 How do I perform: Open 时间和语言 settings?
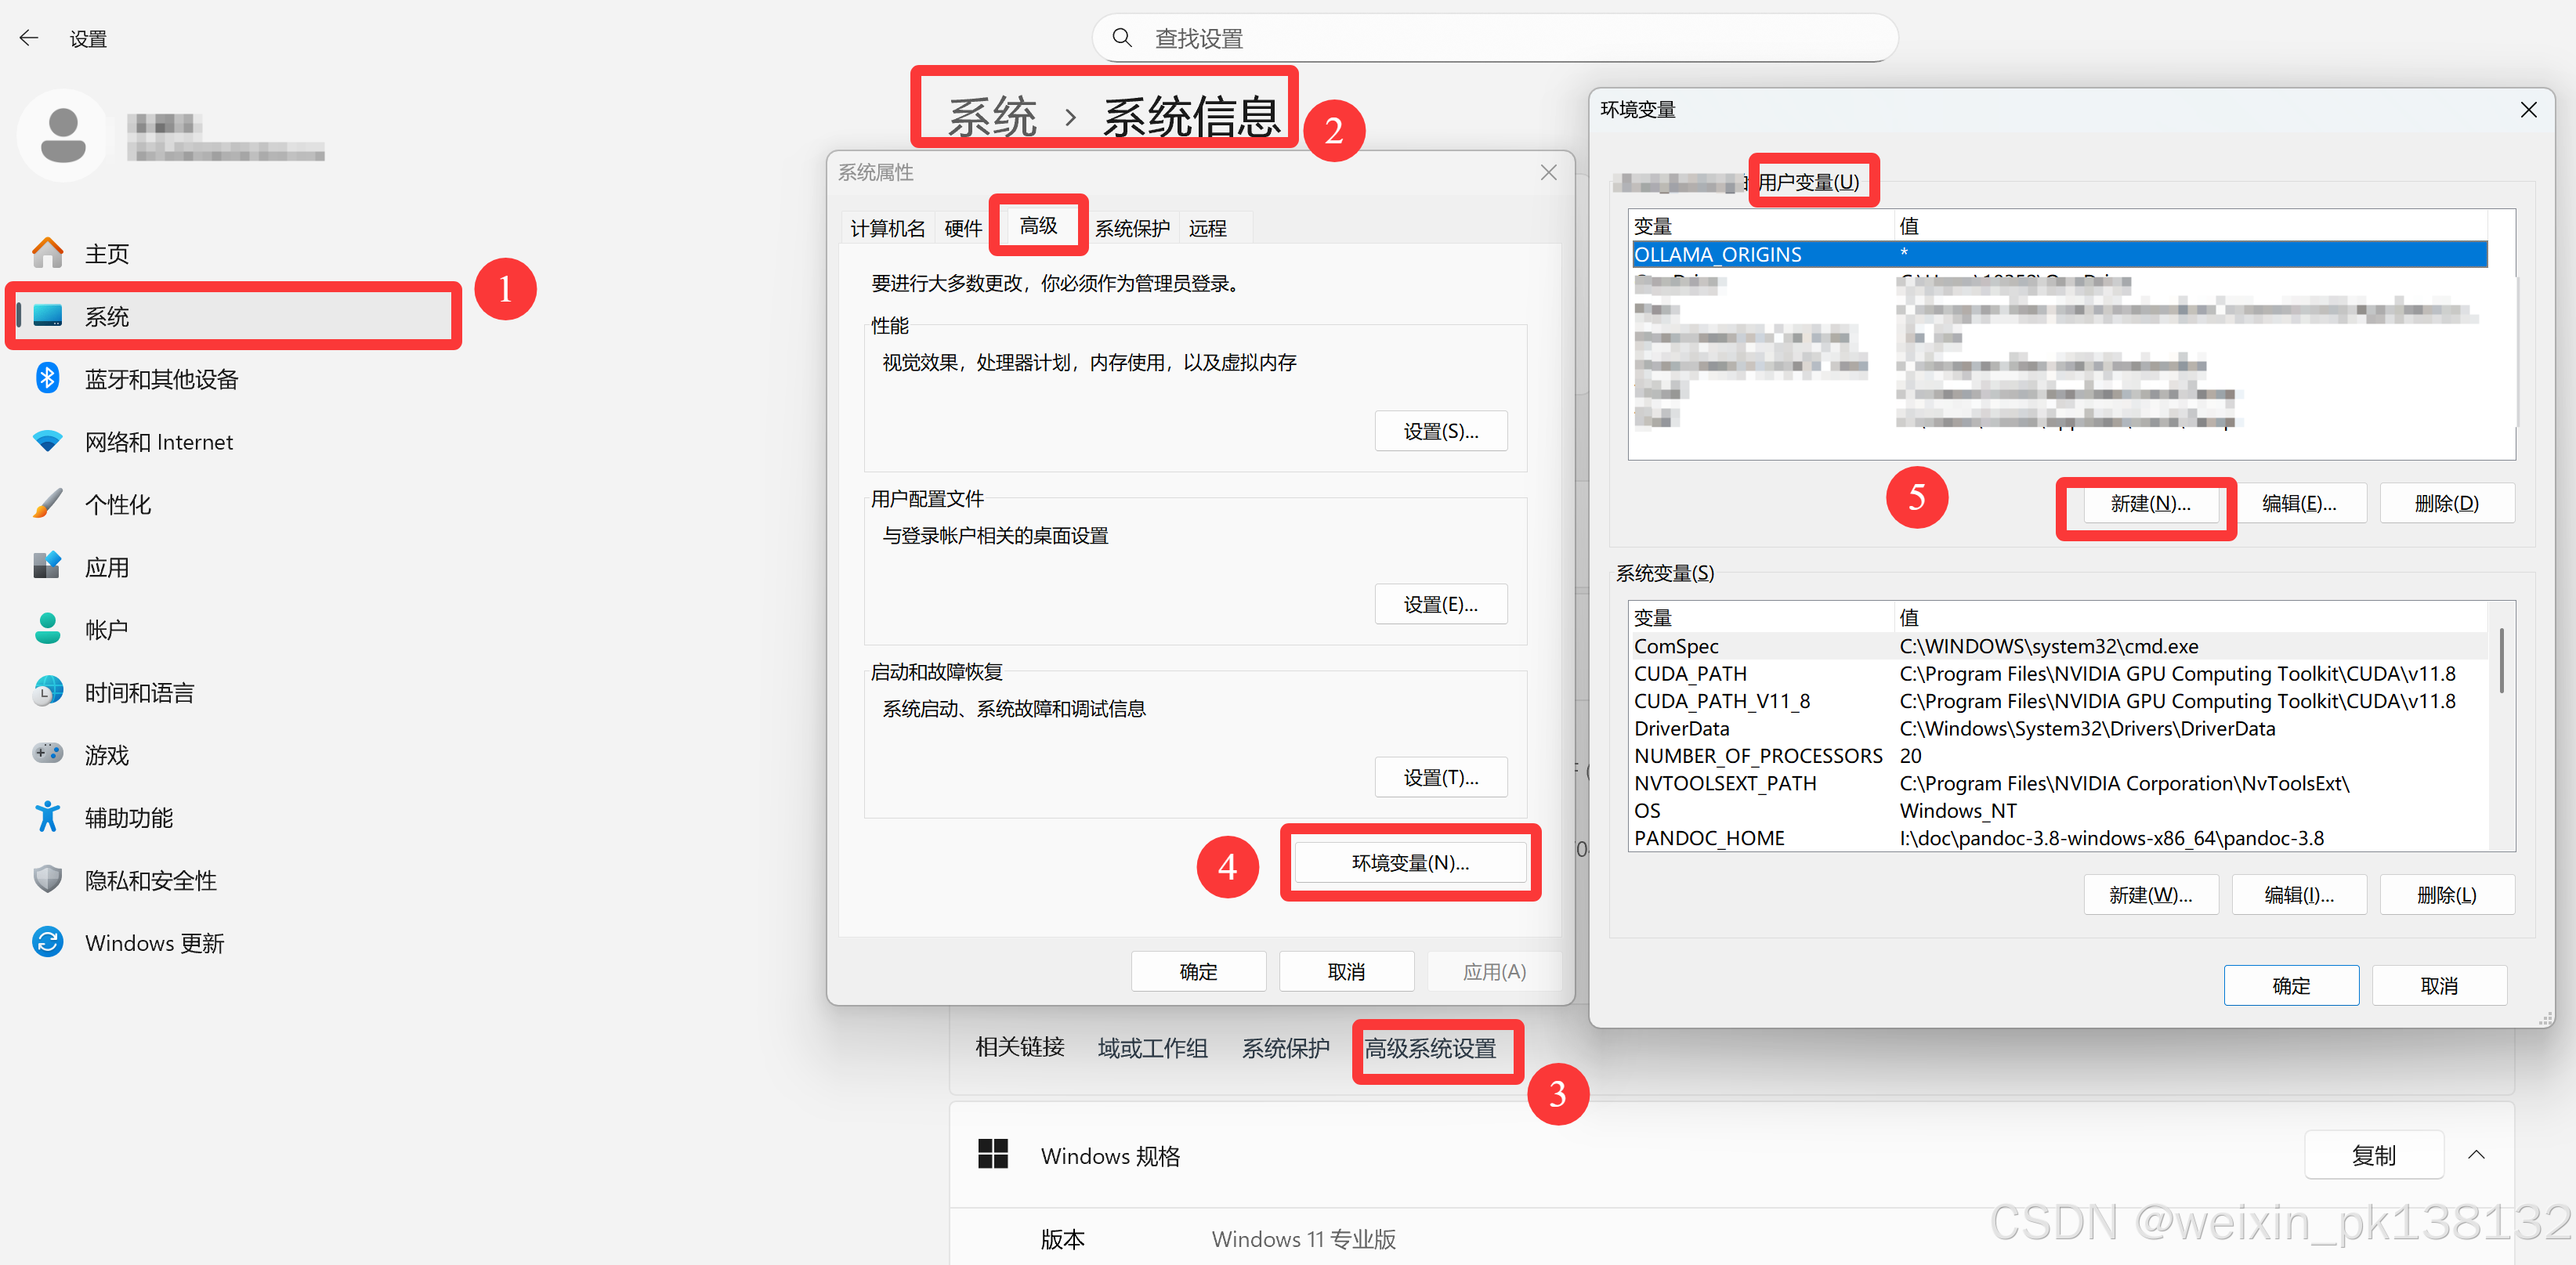tap(139, 691)
